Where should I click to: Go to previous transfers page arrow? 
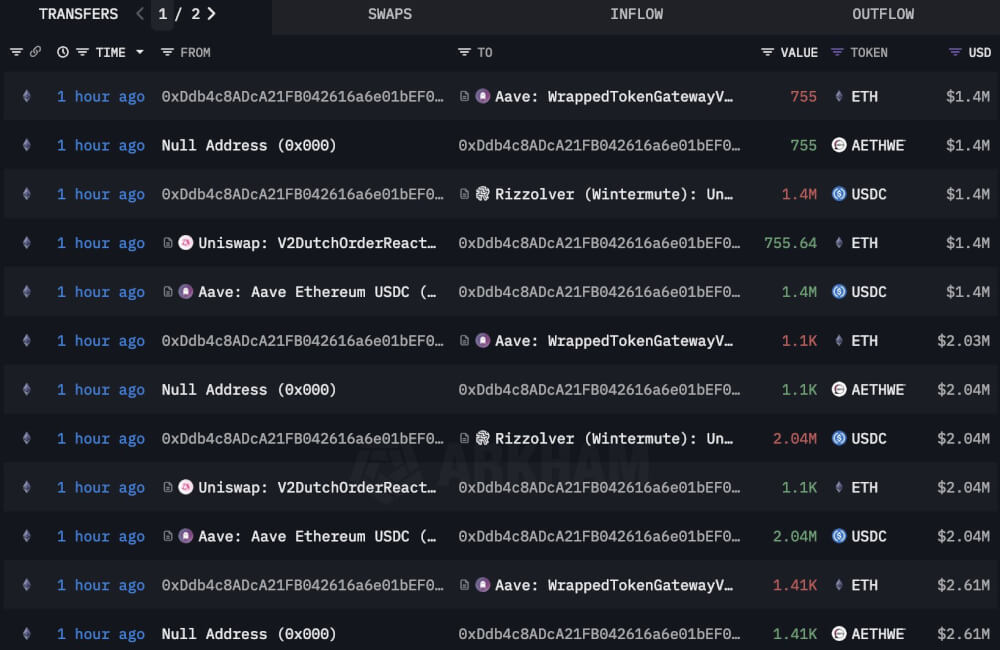tap(140, 13)
